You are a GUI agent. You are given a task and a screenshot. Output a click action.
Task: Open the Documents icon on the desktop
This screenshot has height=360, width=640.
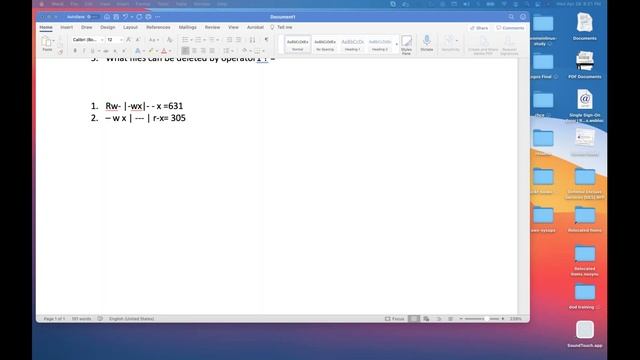coord(584,27)
